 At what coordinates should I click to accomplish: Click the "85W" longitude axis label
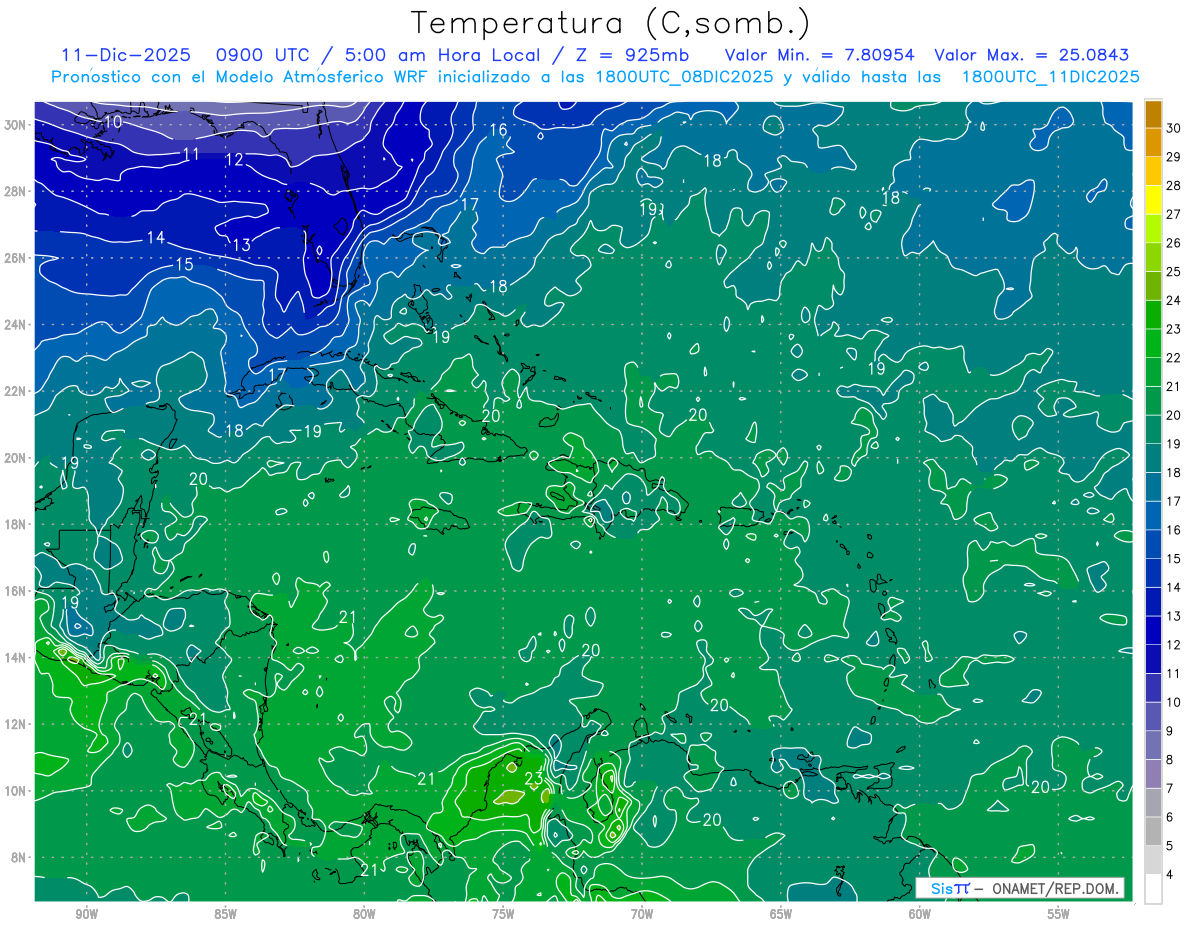(x=225, y=914)
